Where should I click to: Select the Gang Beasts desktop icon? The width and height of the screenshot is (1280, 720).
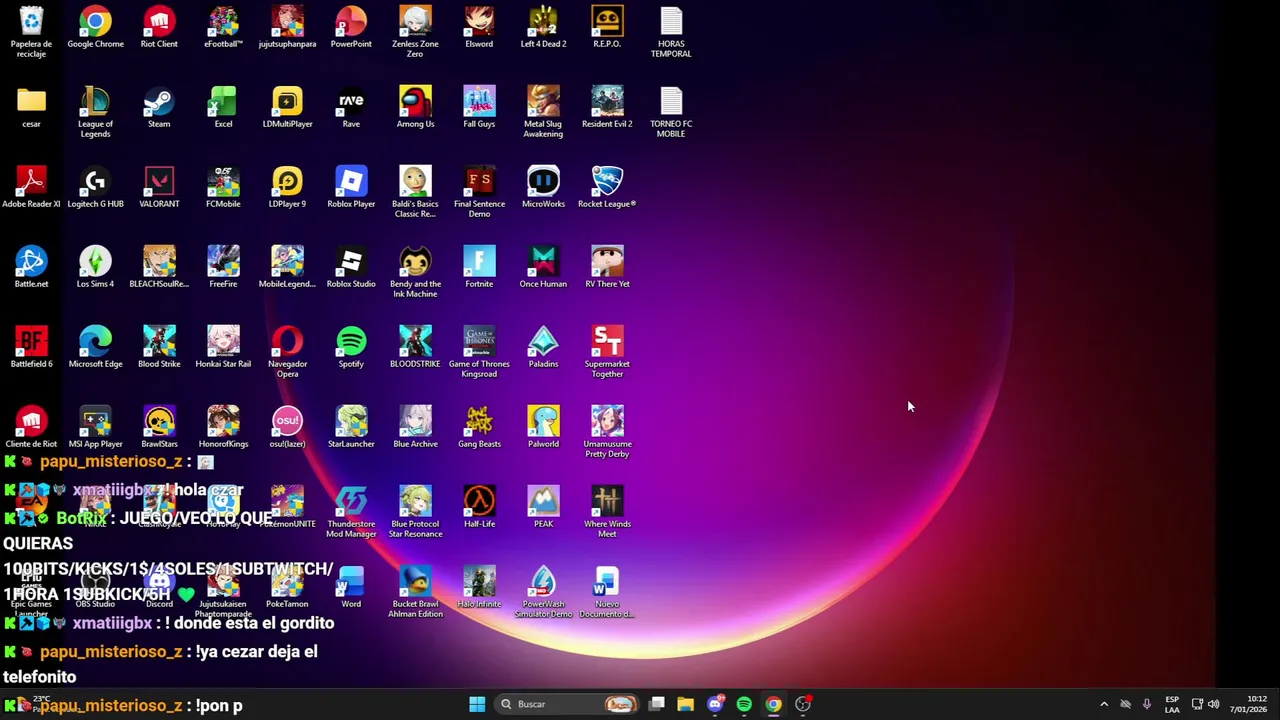click(x=479, y=427)
